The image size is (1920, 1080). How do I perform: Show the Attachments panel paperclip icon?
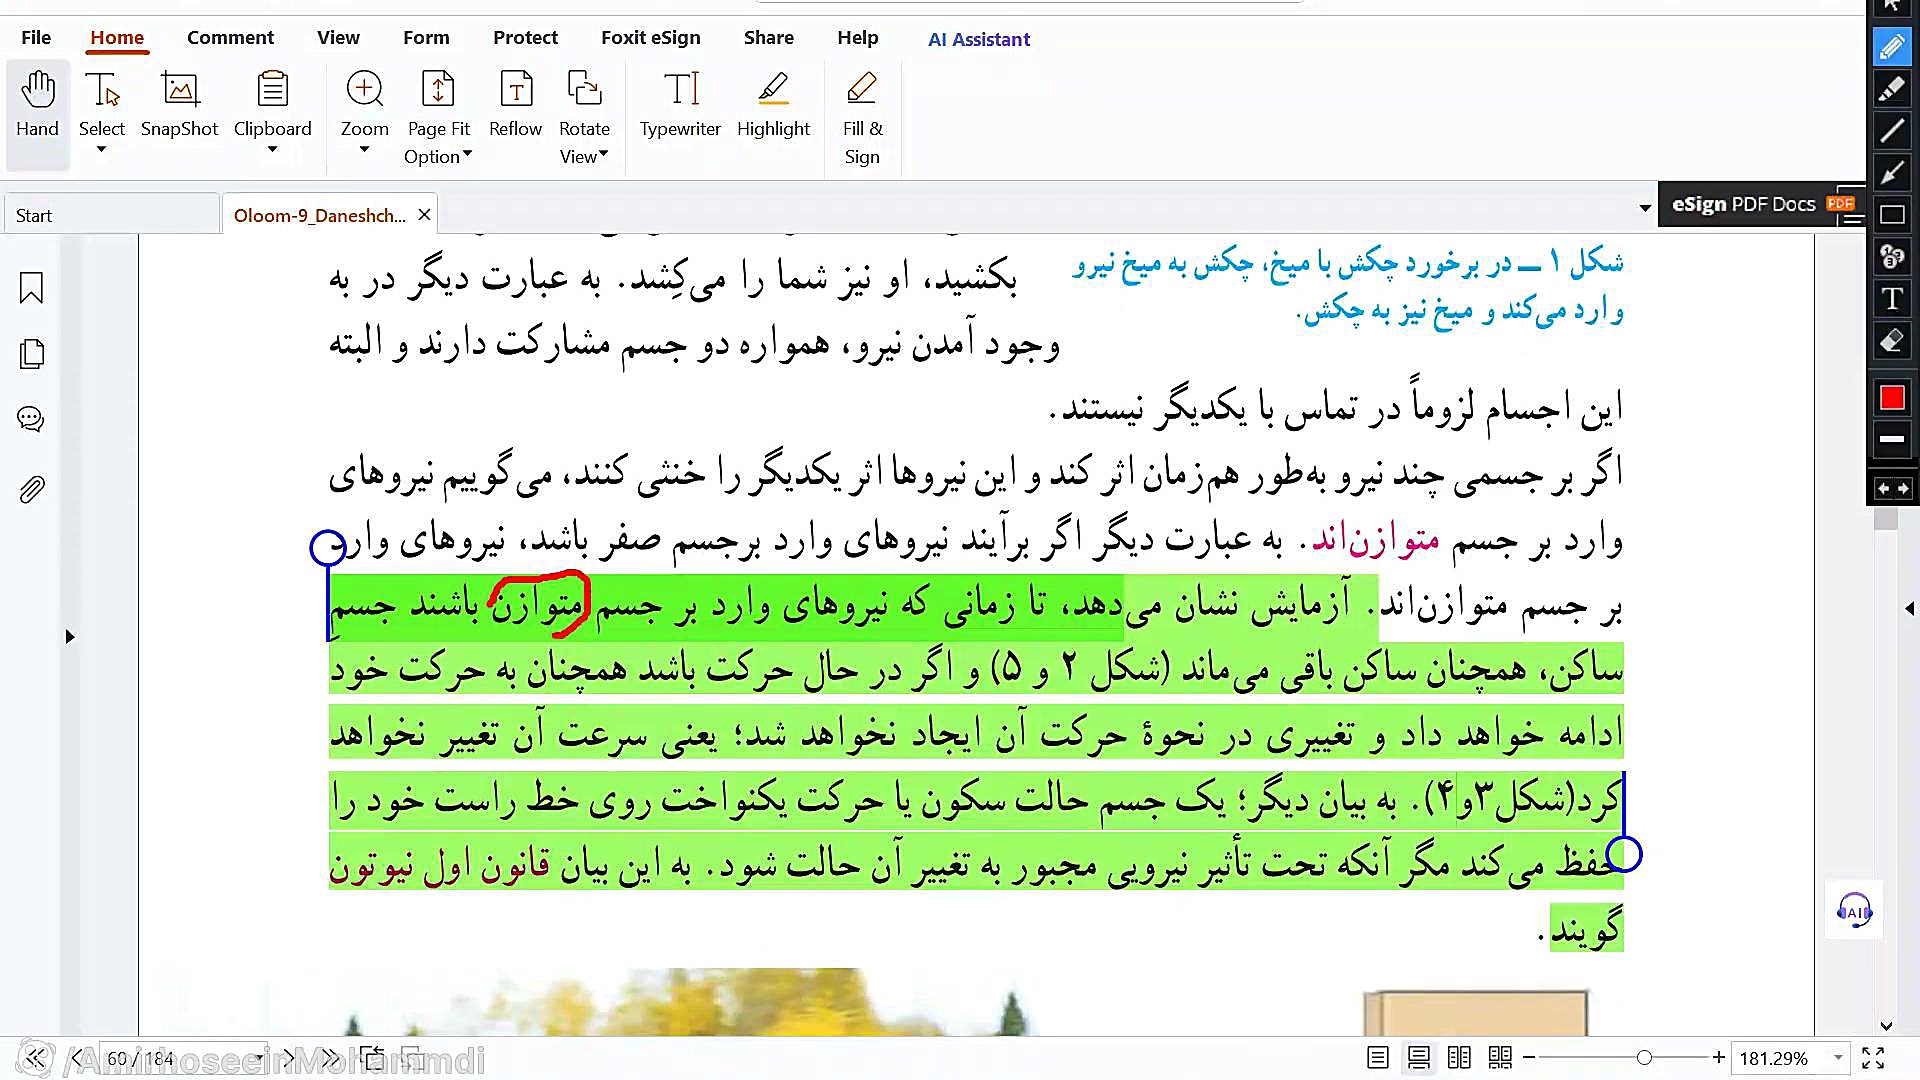(32, 490)
